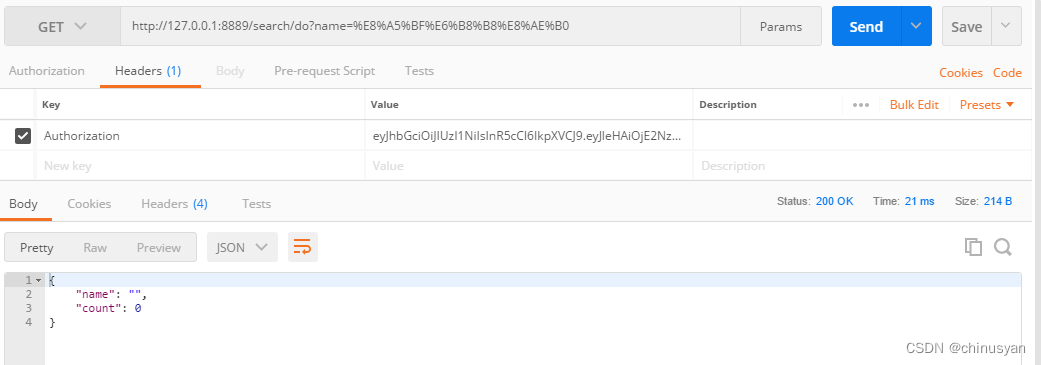Open the Params editor button
The width and height of the screenshot is (1041, 365).
[x=781, y=27]
